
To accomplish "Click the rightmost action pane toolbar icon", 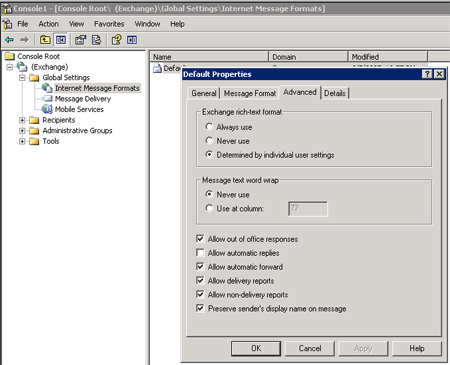I will [x=132, y=40].
